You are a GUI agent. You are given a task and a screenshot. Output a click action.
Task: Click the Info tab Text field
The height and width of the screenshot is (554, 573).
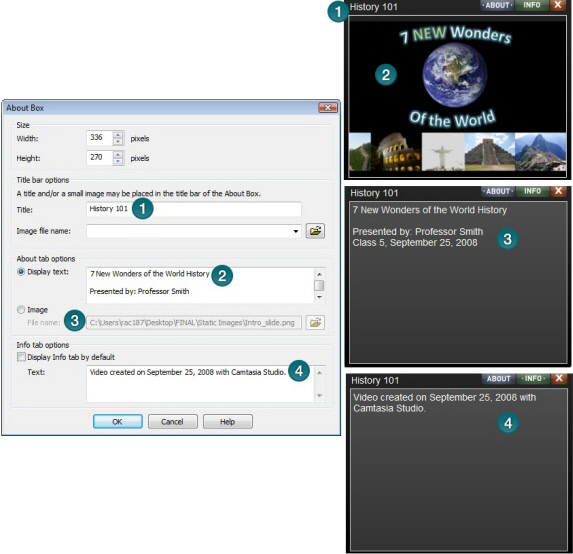tap(201, 384)
